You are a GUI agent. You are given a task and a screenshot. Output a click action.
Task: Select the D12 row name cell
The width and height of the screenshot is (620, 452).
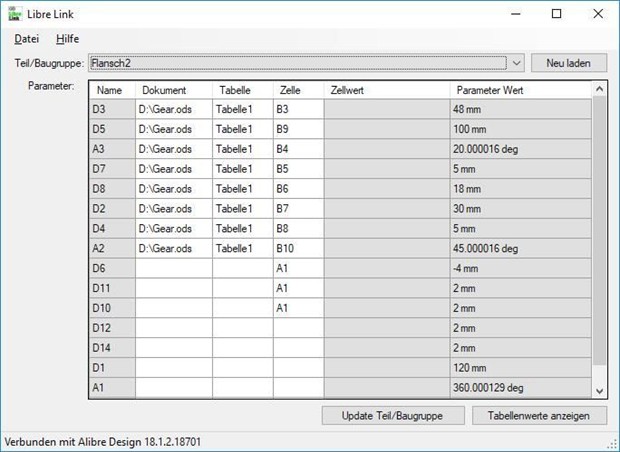(x=112, y=328)
